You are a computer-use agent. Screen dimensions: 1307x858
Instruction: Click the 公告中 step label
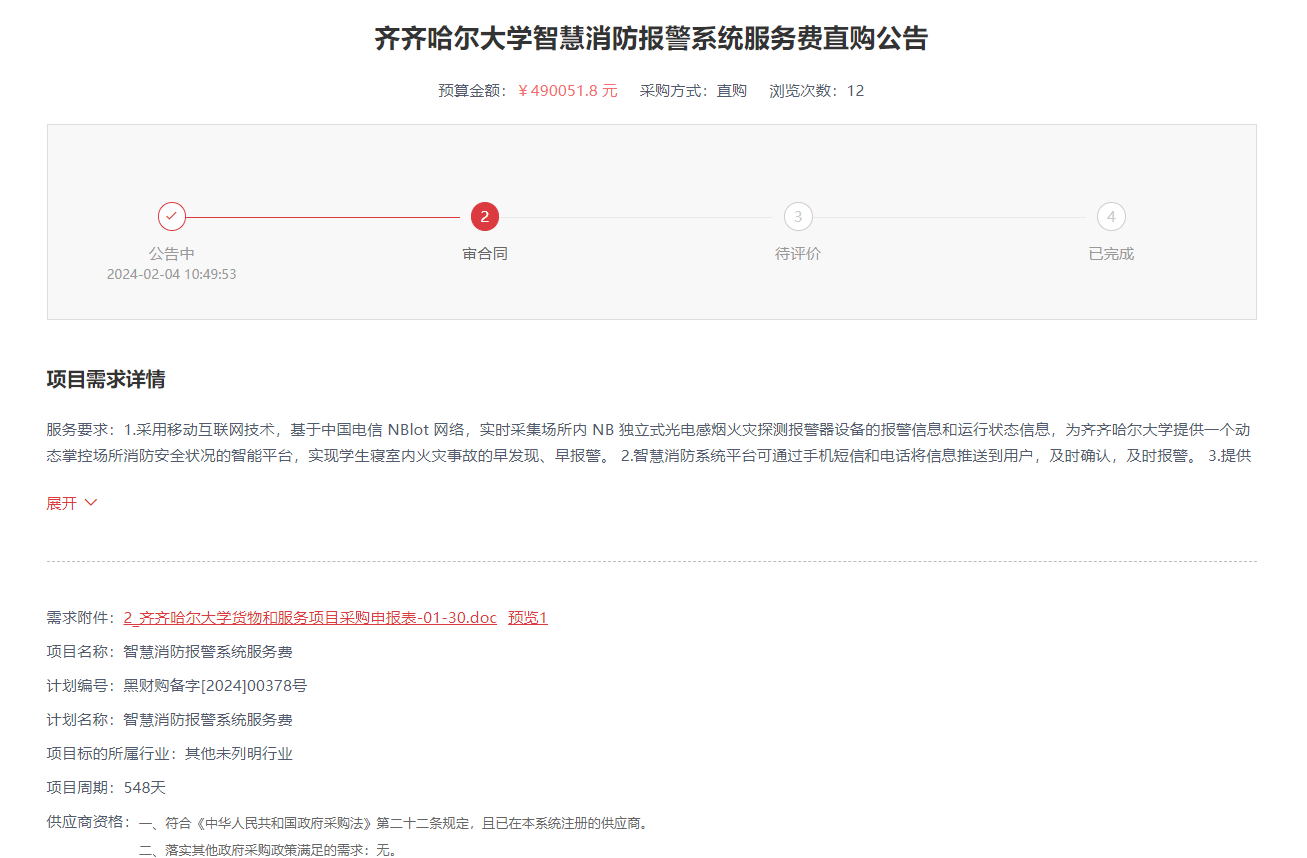point(172,254)
